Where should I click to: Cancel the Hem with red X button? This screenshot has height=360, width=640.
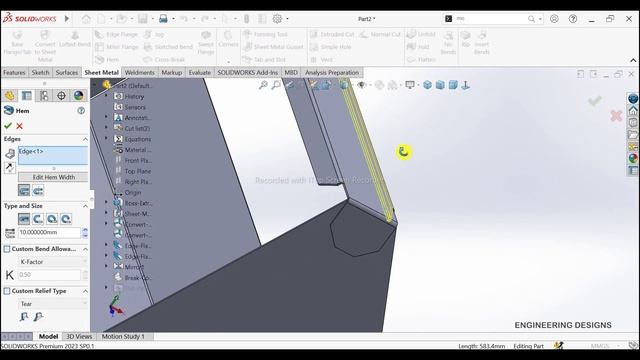point(19,126)
